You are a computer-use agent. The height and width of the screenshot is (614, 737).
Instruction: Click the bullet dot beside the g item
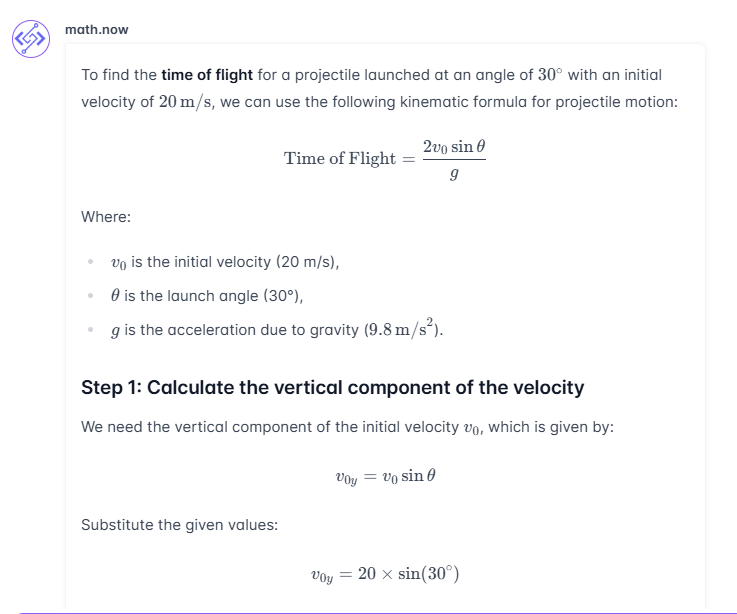[x=90, y=331]
